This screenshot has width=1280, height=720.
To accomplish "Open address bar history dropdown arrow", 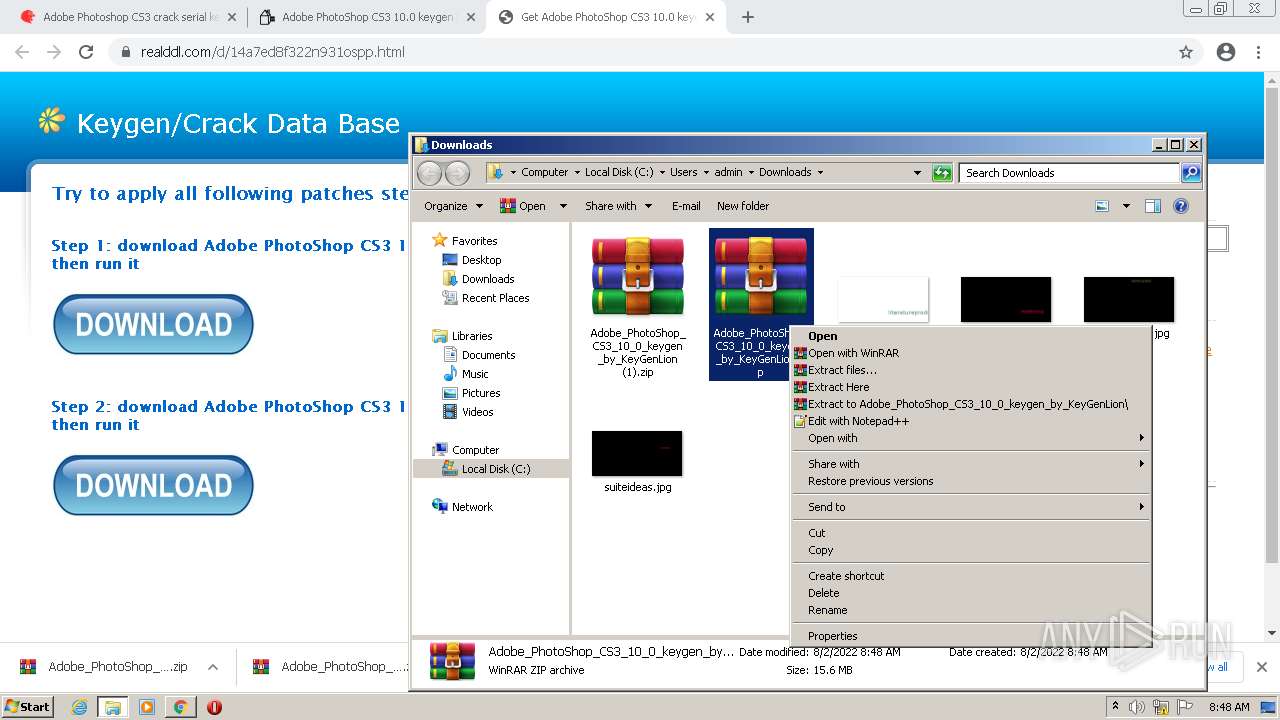I will [x=917, y=172].
